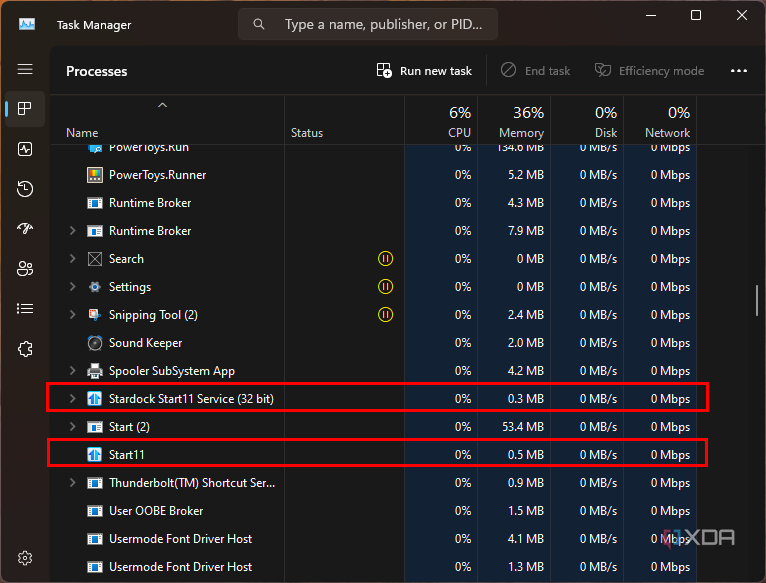Image resolution: width=766 pixels, height=583 pixels.
Task: Click the Task Manager app icon
Action: coord(27,24)
